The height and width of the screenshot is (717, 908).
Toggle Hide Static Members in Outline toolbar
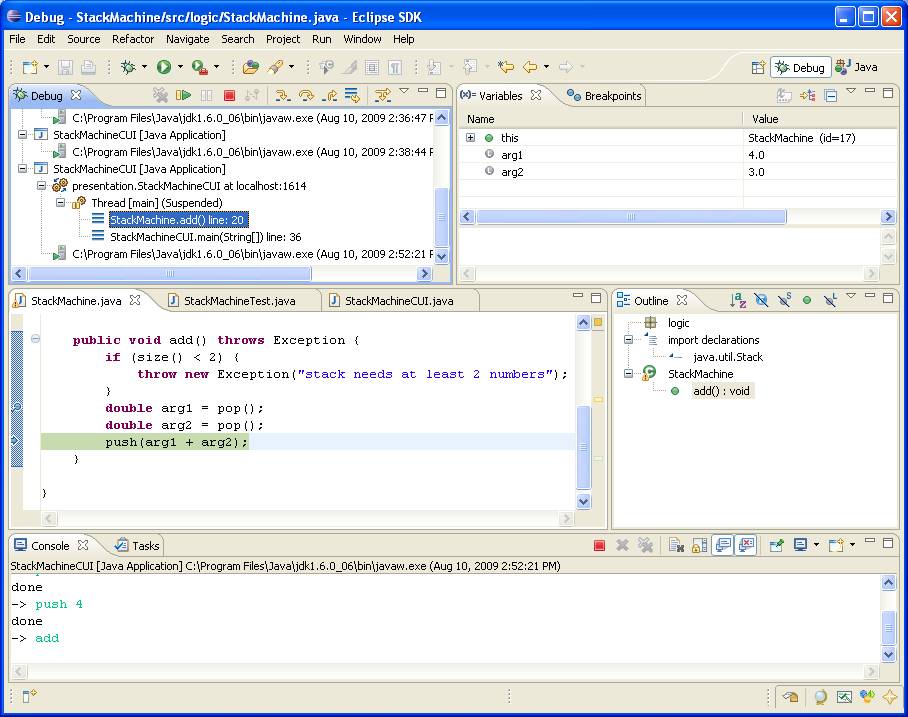point(784,300)
